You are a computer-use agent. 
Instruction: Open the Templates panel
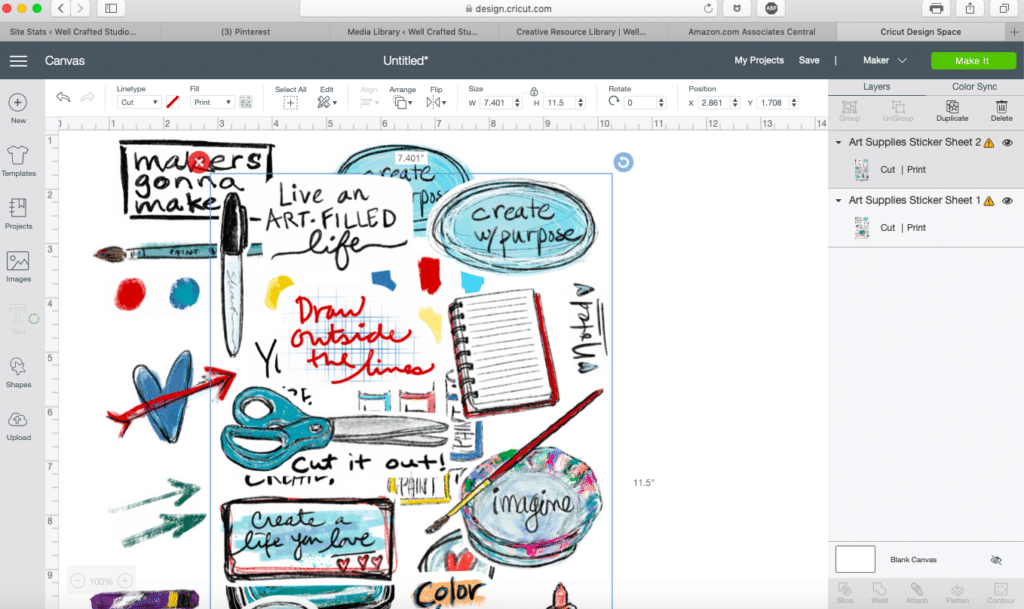18,161
